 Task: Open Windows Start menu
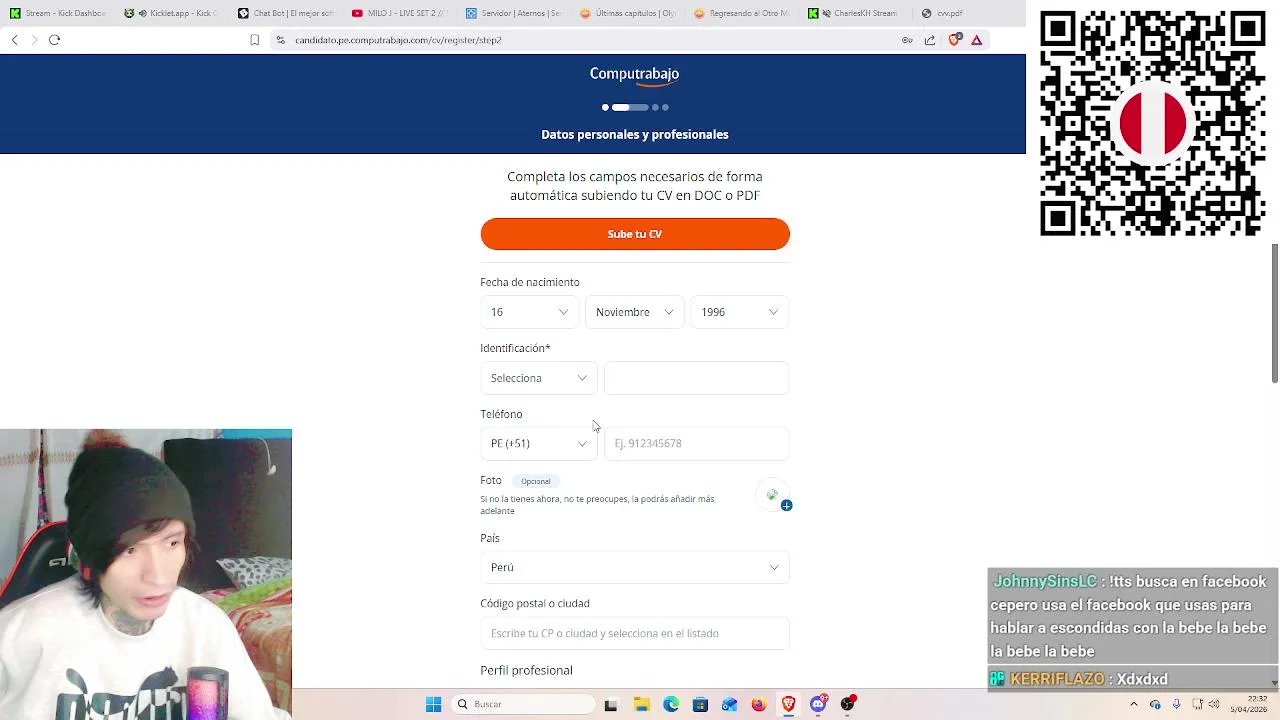[x=433, y=704]
